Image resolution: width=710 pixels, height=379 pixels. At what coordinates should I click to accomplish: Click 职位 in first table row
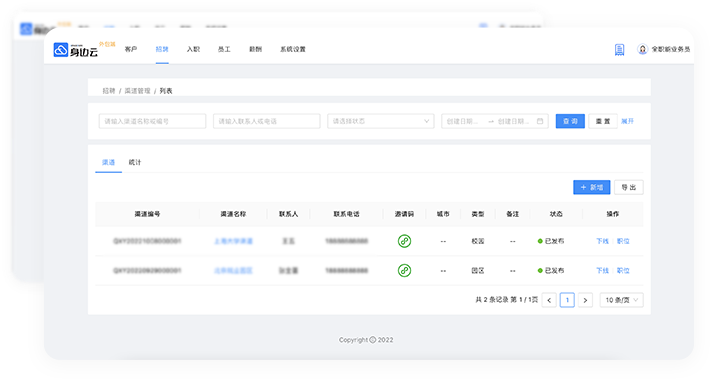pos(623,241)
